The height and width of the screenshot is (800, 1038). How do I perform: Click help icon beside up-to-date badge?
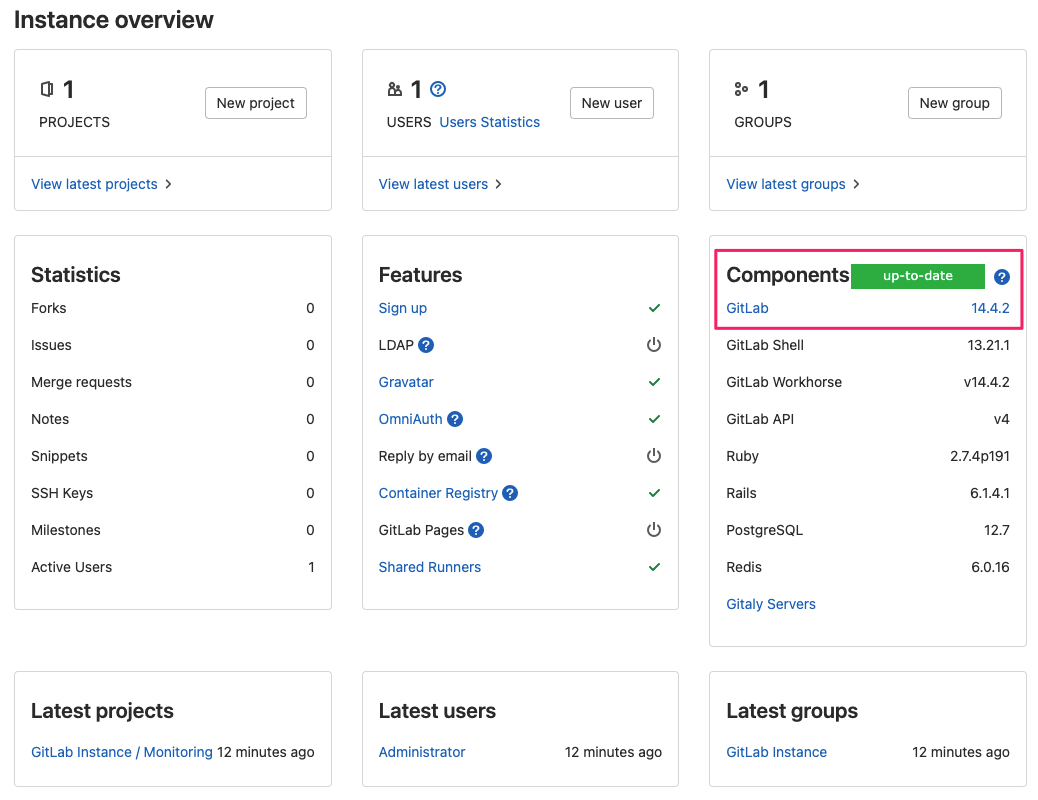pos(1002,277)
